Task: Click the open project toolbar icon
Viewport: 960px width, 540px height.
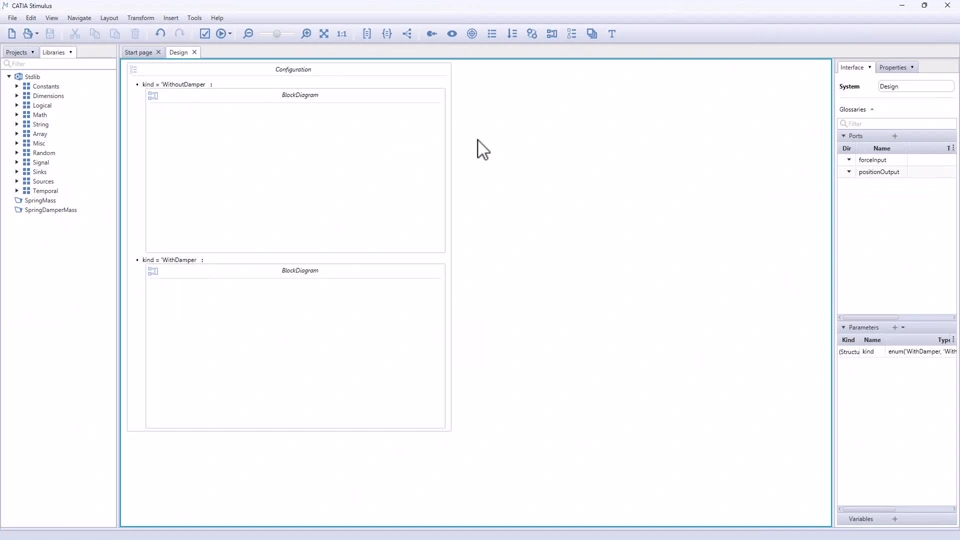Action: pos(28,34)
